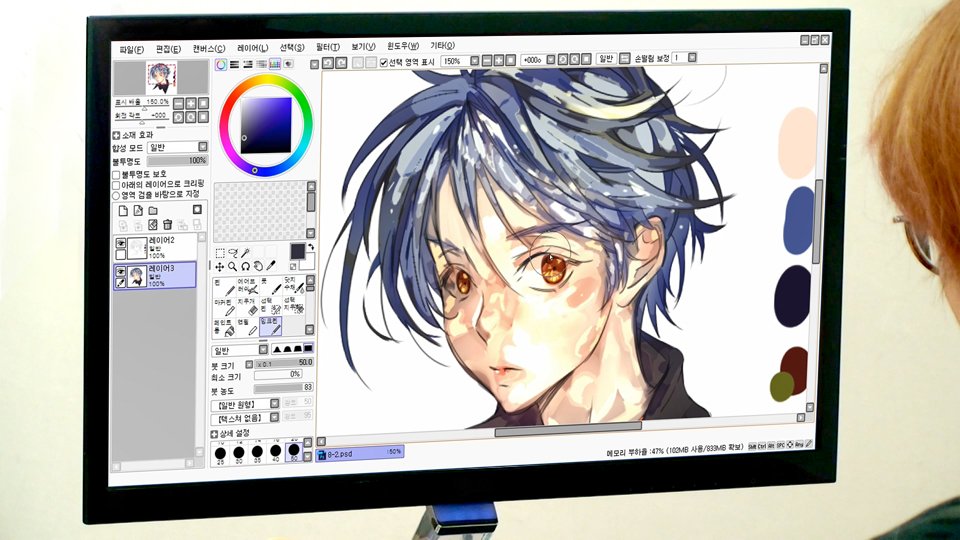The image size is (960, 540).
Task: Open the 레이어 menu
Action: (252, 47)
